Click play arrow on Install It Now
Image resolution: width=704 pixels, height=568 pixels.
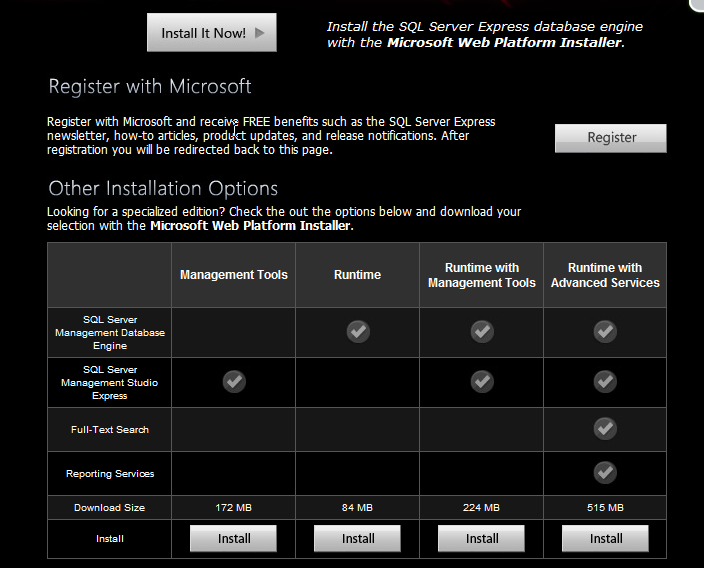pyautogui.click(x=260, y=33)
